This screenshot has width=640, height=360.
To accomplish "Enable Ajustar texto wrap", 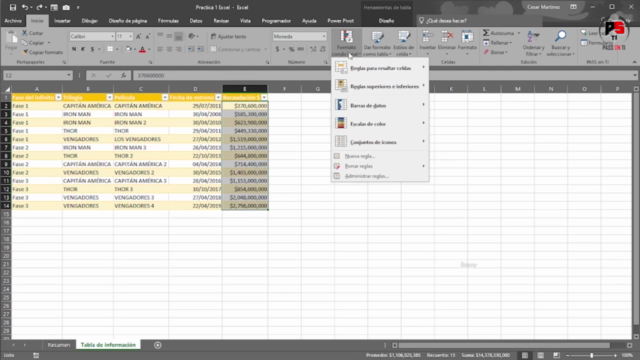I will 229,37.
